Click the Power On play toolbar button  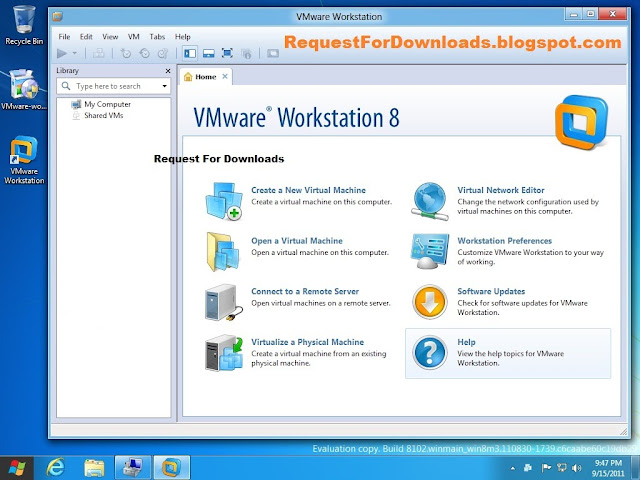click(62, 53)
